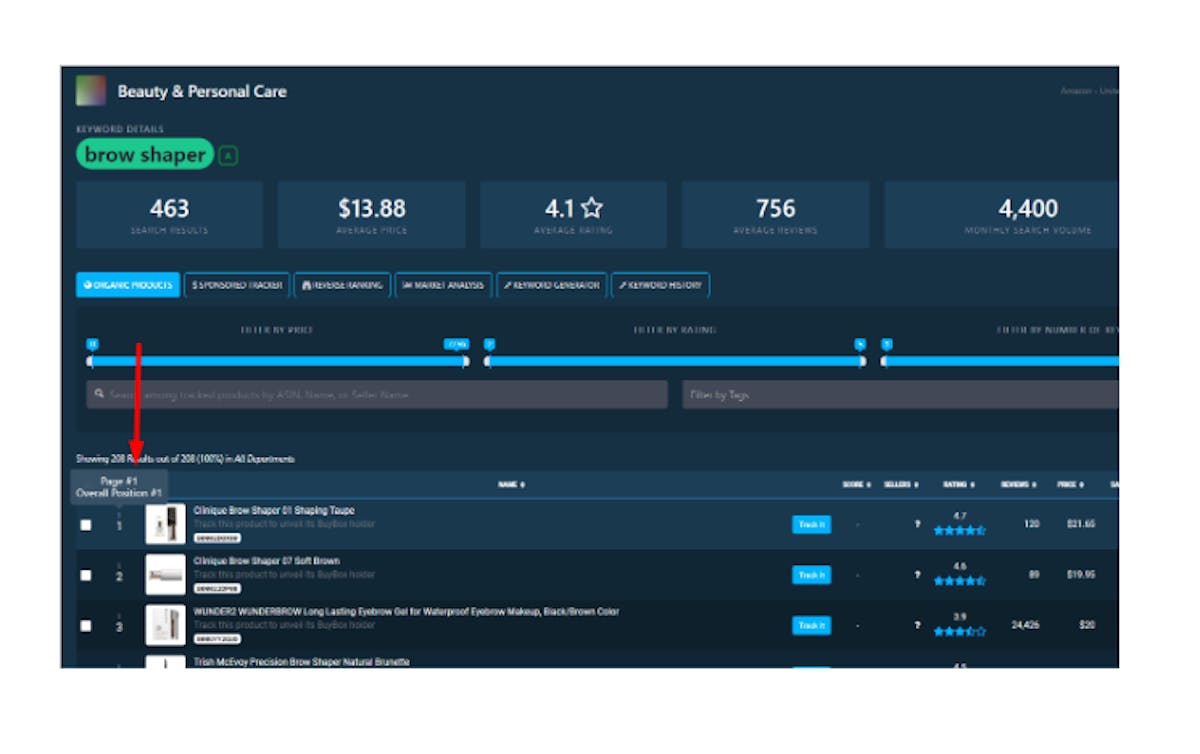Open Clinique Brow Shaper 07 product thumbnail

click(165, 574)
